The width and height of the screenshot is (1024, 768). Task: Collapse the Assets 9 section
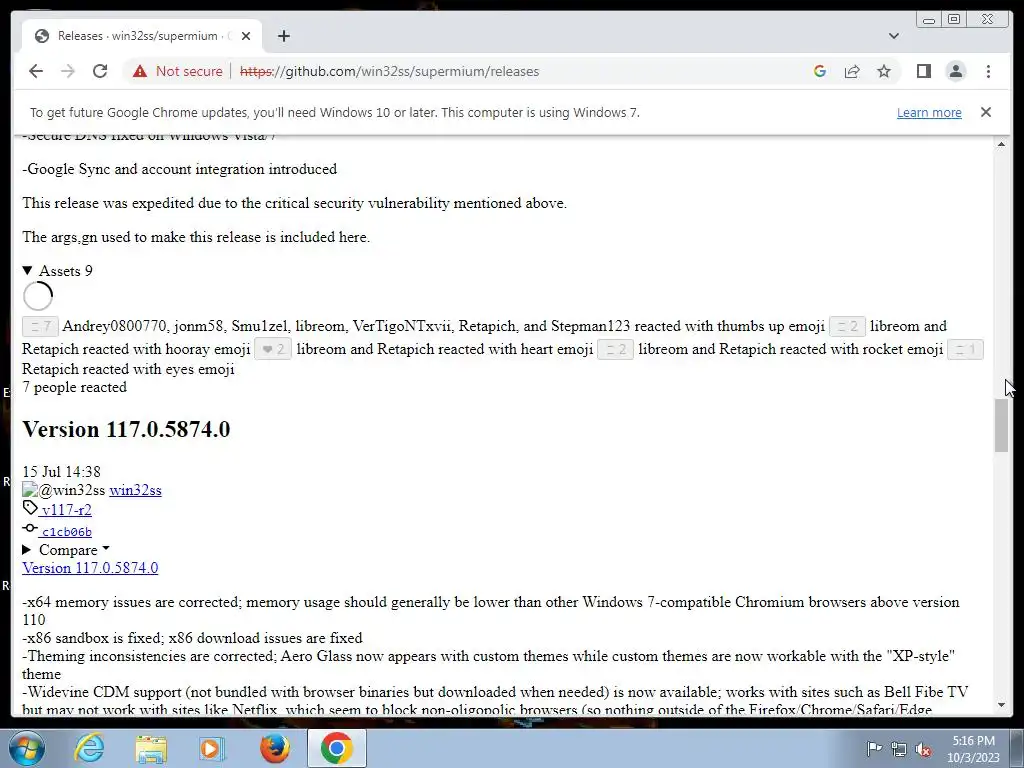point(57,270)
